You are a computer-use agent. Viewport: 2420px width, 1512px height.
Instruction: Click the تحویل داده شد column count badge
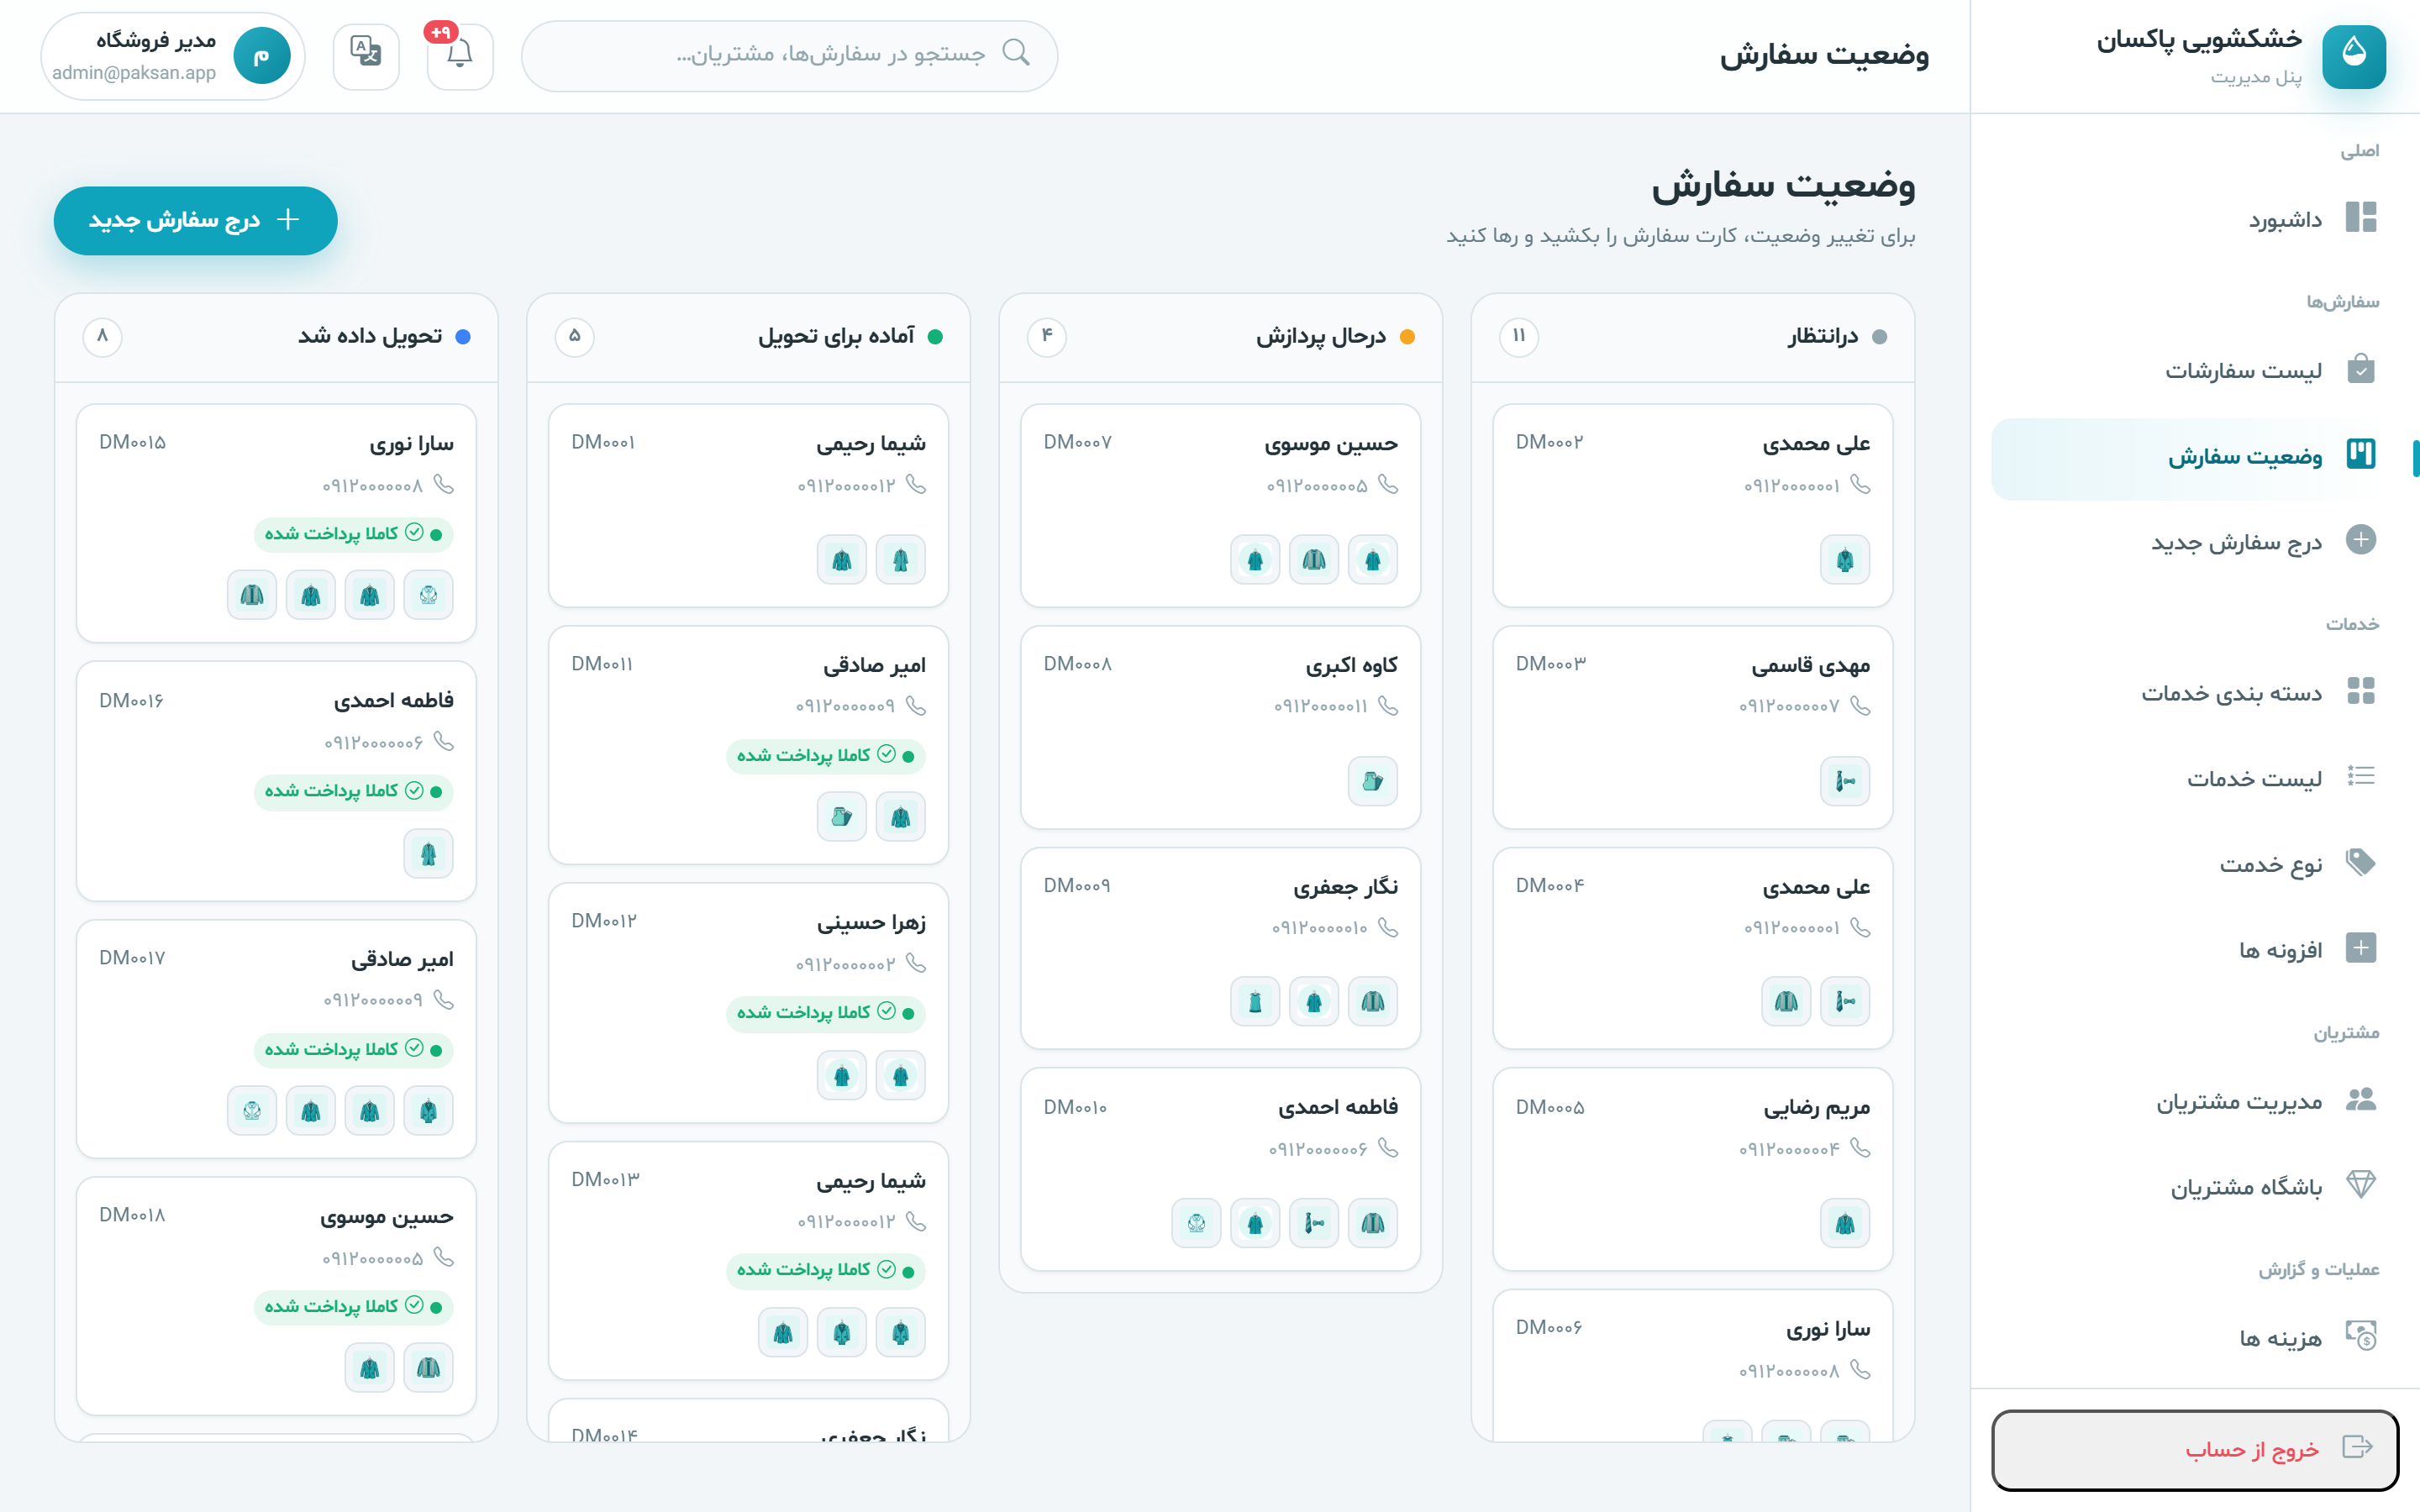pyautogui.click(x=102, y=336)
